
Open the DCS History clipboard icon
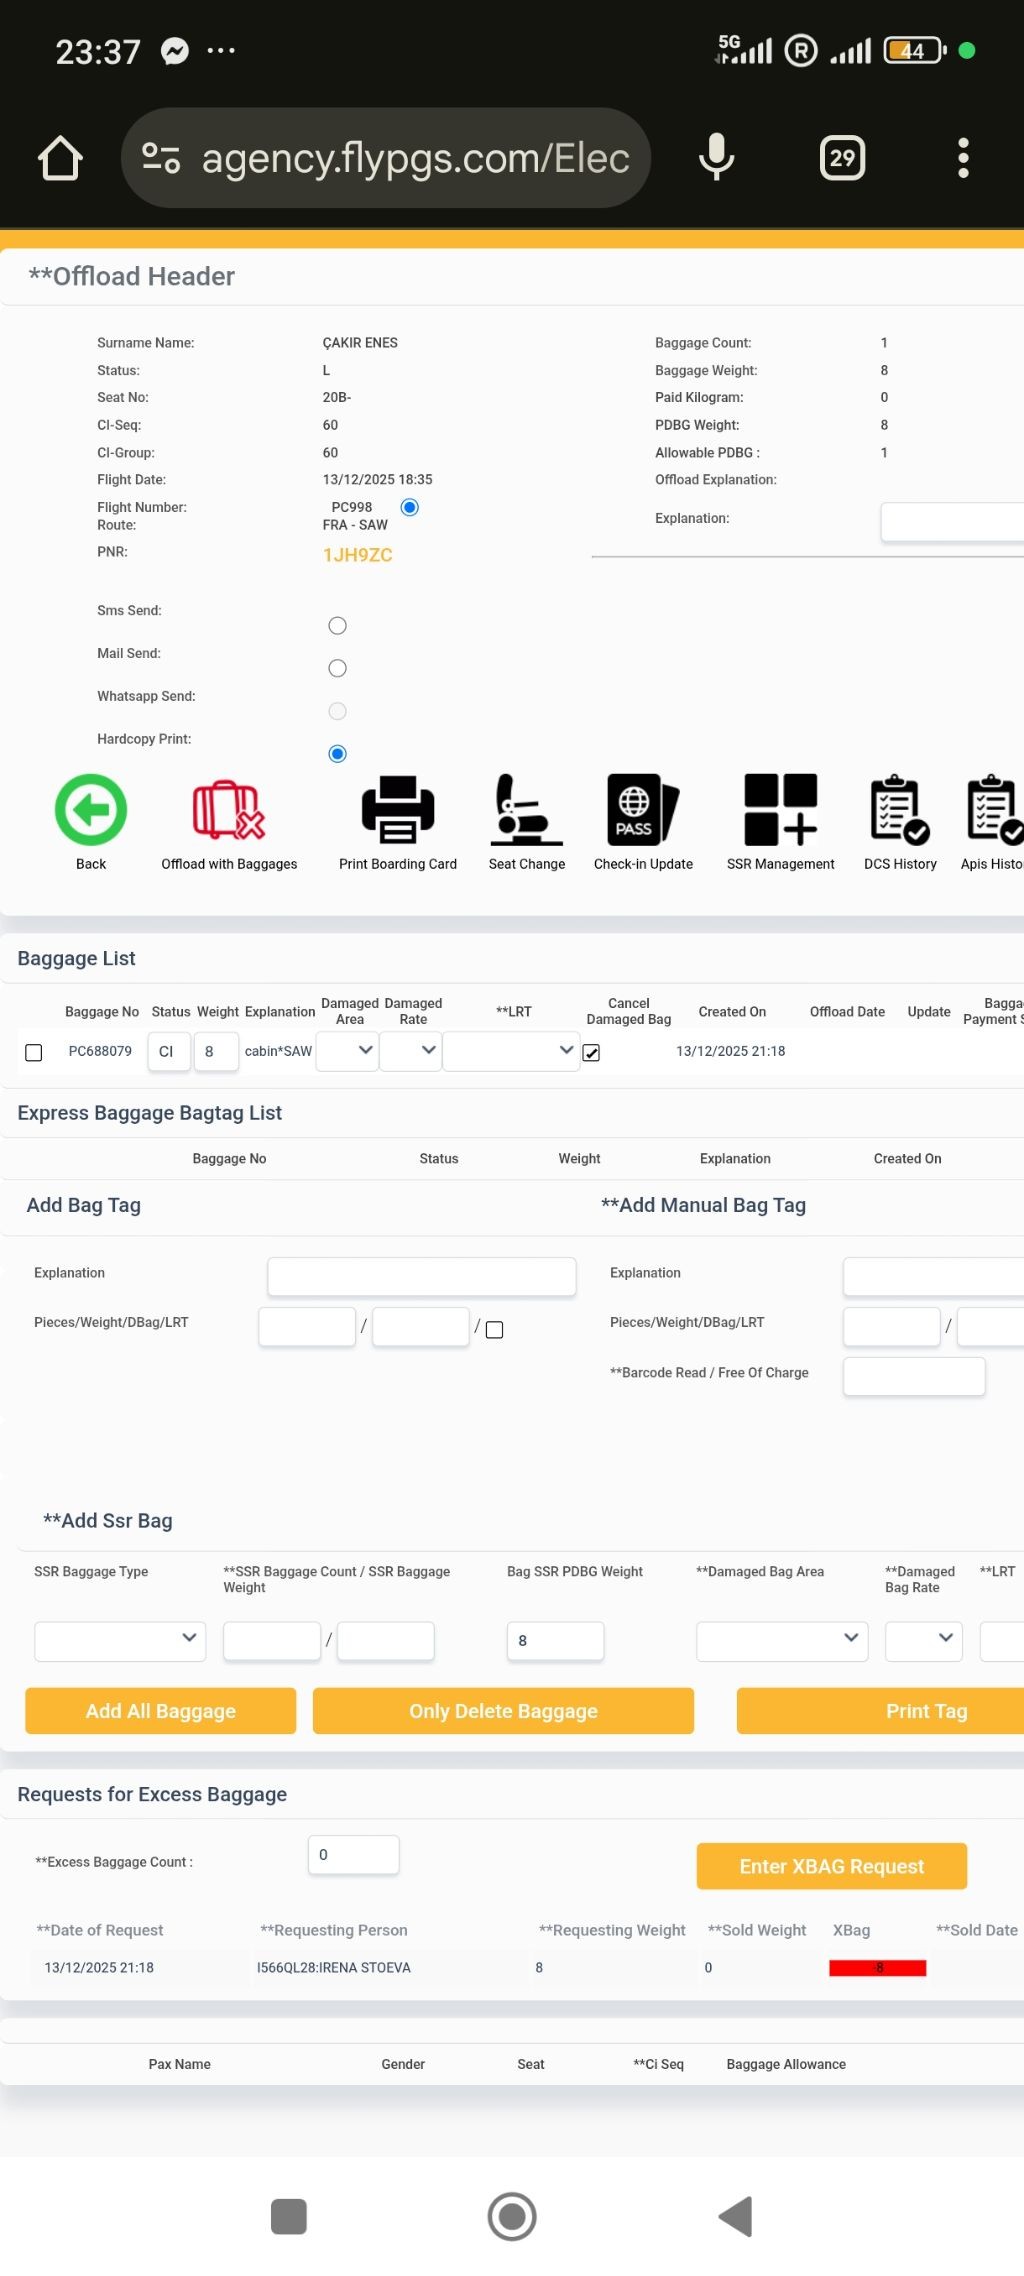point(899,810)
